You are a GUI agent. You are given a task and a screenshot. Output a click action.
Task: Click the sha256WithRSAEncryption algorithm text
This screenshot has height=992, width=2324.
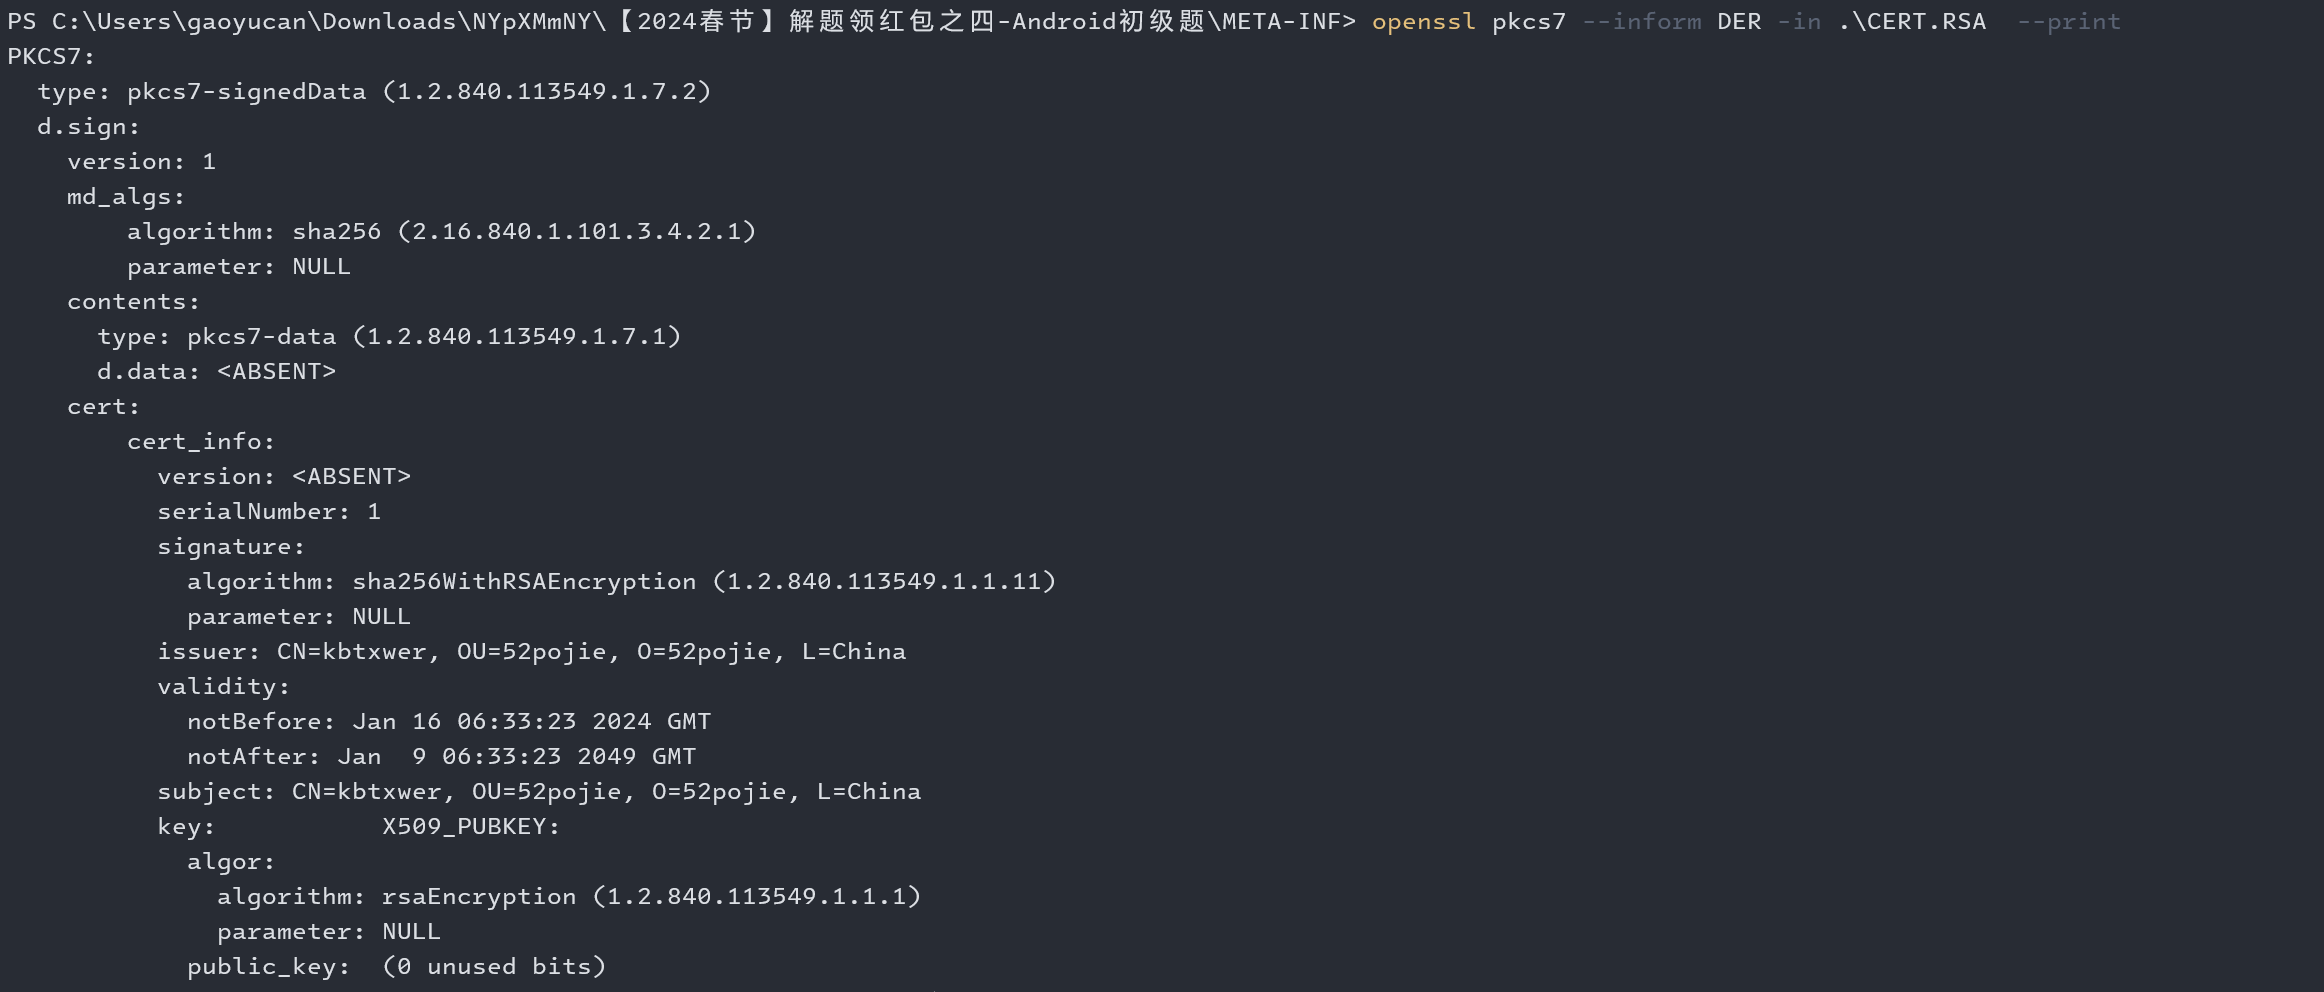click(523, 582)
